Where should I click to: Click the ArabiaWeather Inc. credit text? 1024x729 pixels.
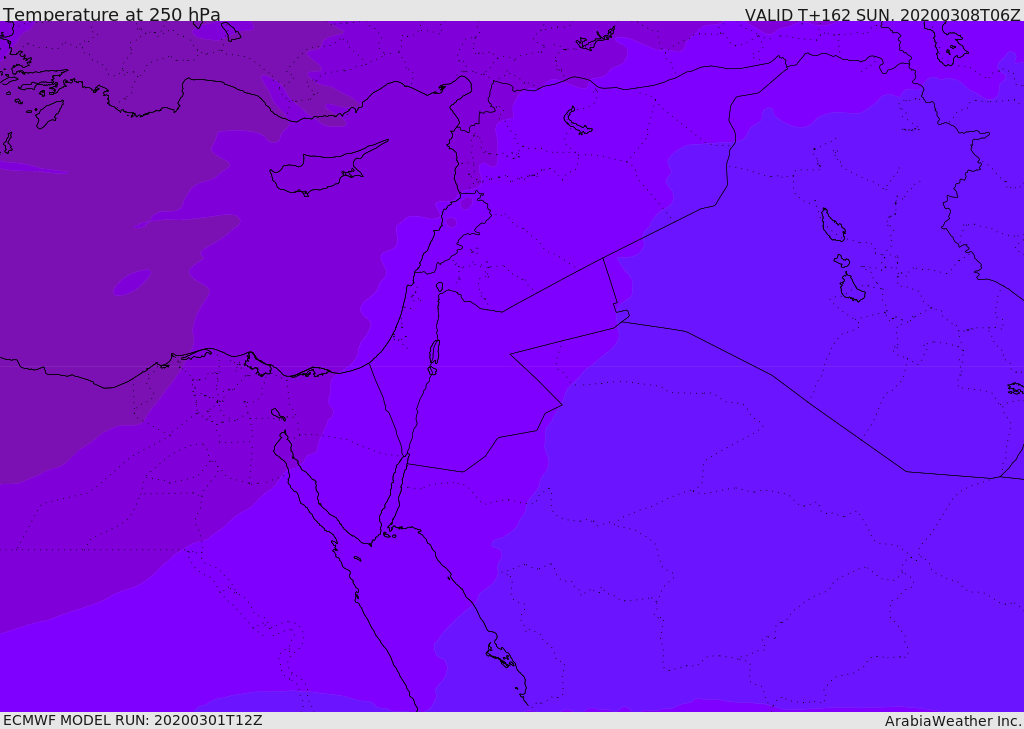point(953,721)
